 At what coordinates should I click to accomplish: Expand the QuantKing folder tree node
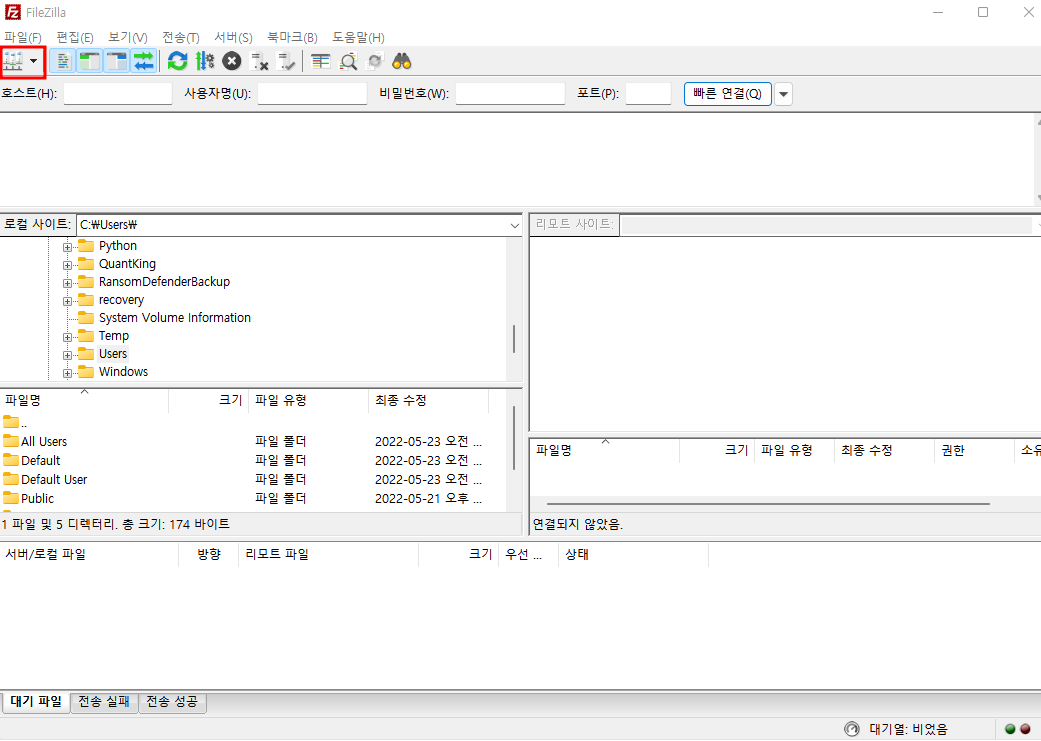[x=67, y=266]
